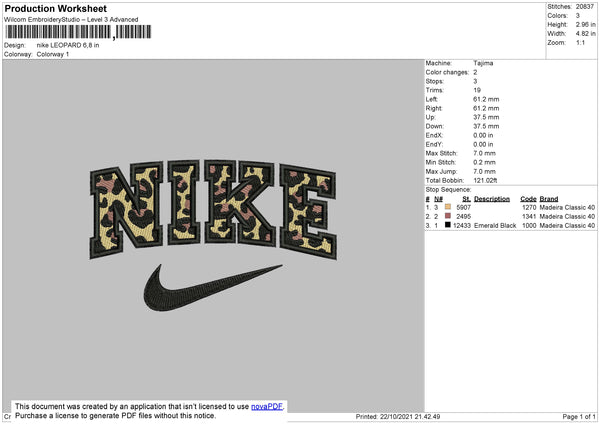Click the Width value 4.82 in

click(x=585, y=34)
